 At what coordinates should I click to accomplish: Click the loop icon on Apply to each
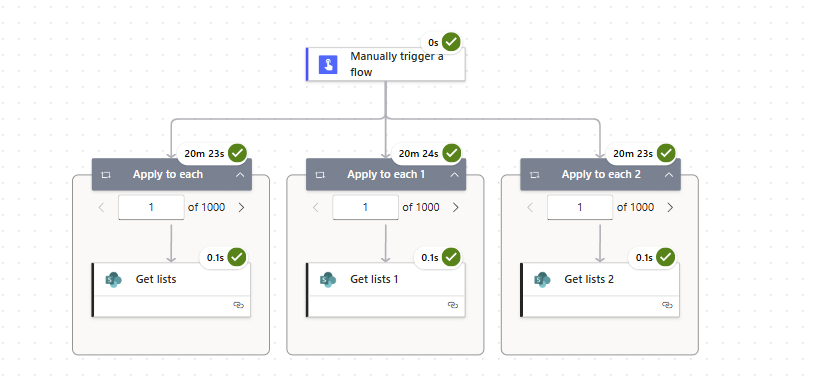(x=106, y=175)
